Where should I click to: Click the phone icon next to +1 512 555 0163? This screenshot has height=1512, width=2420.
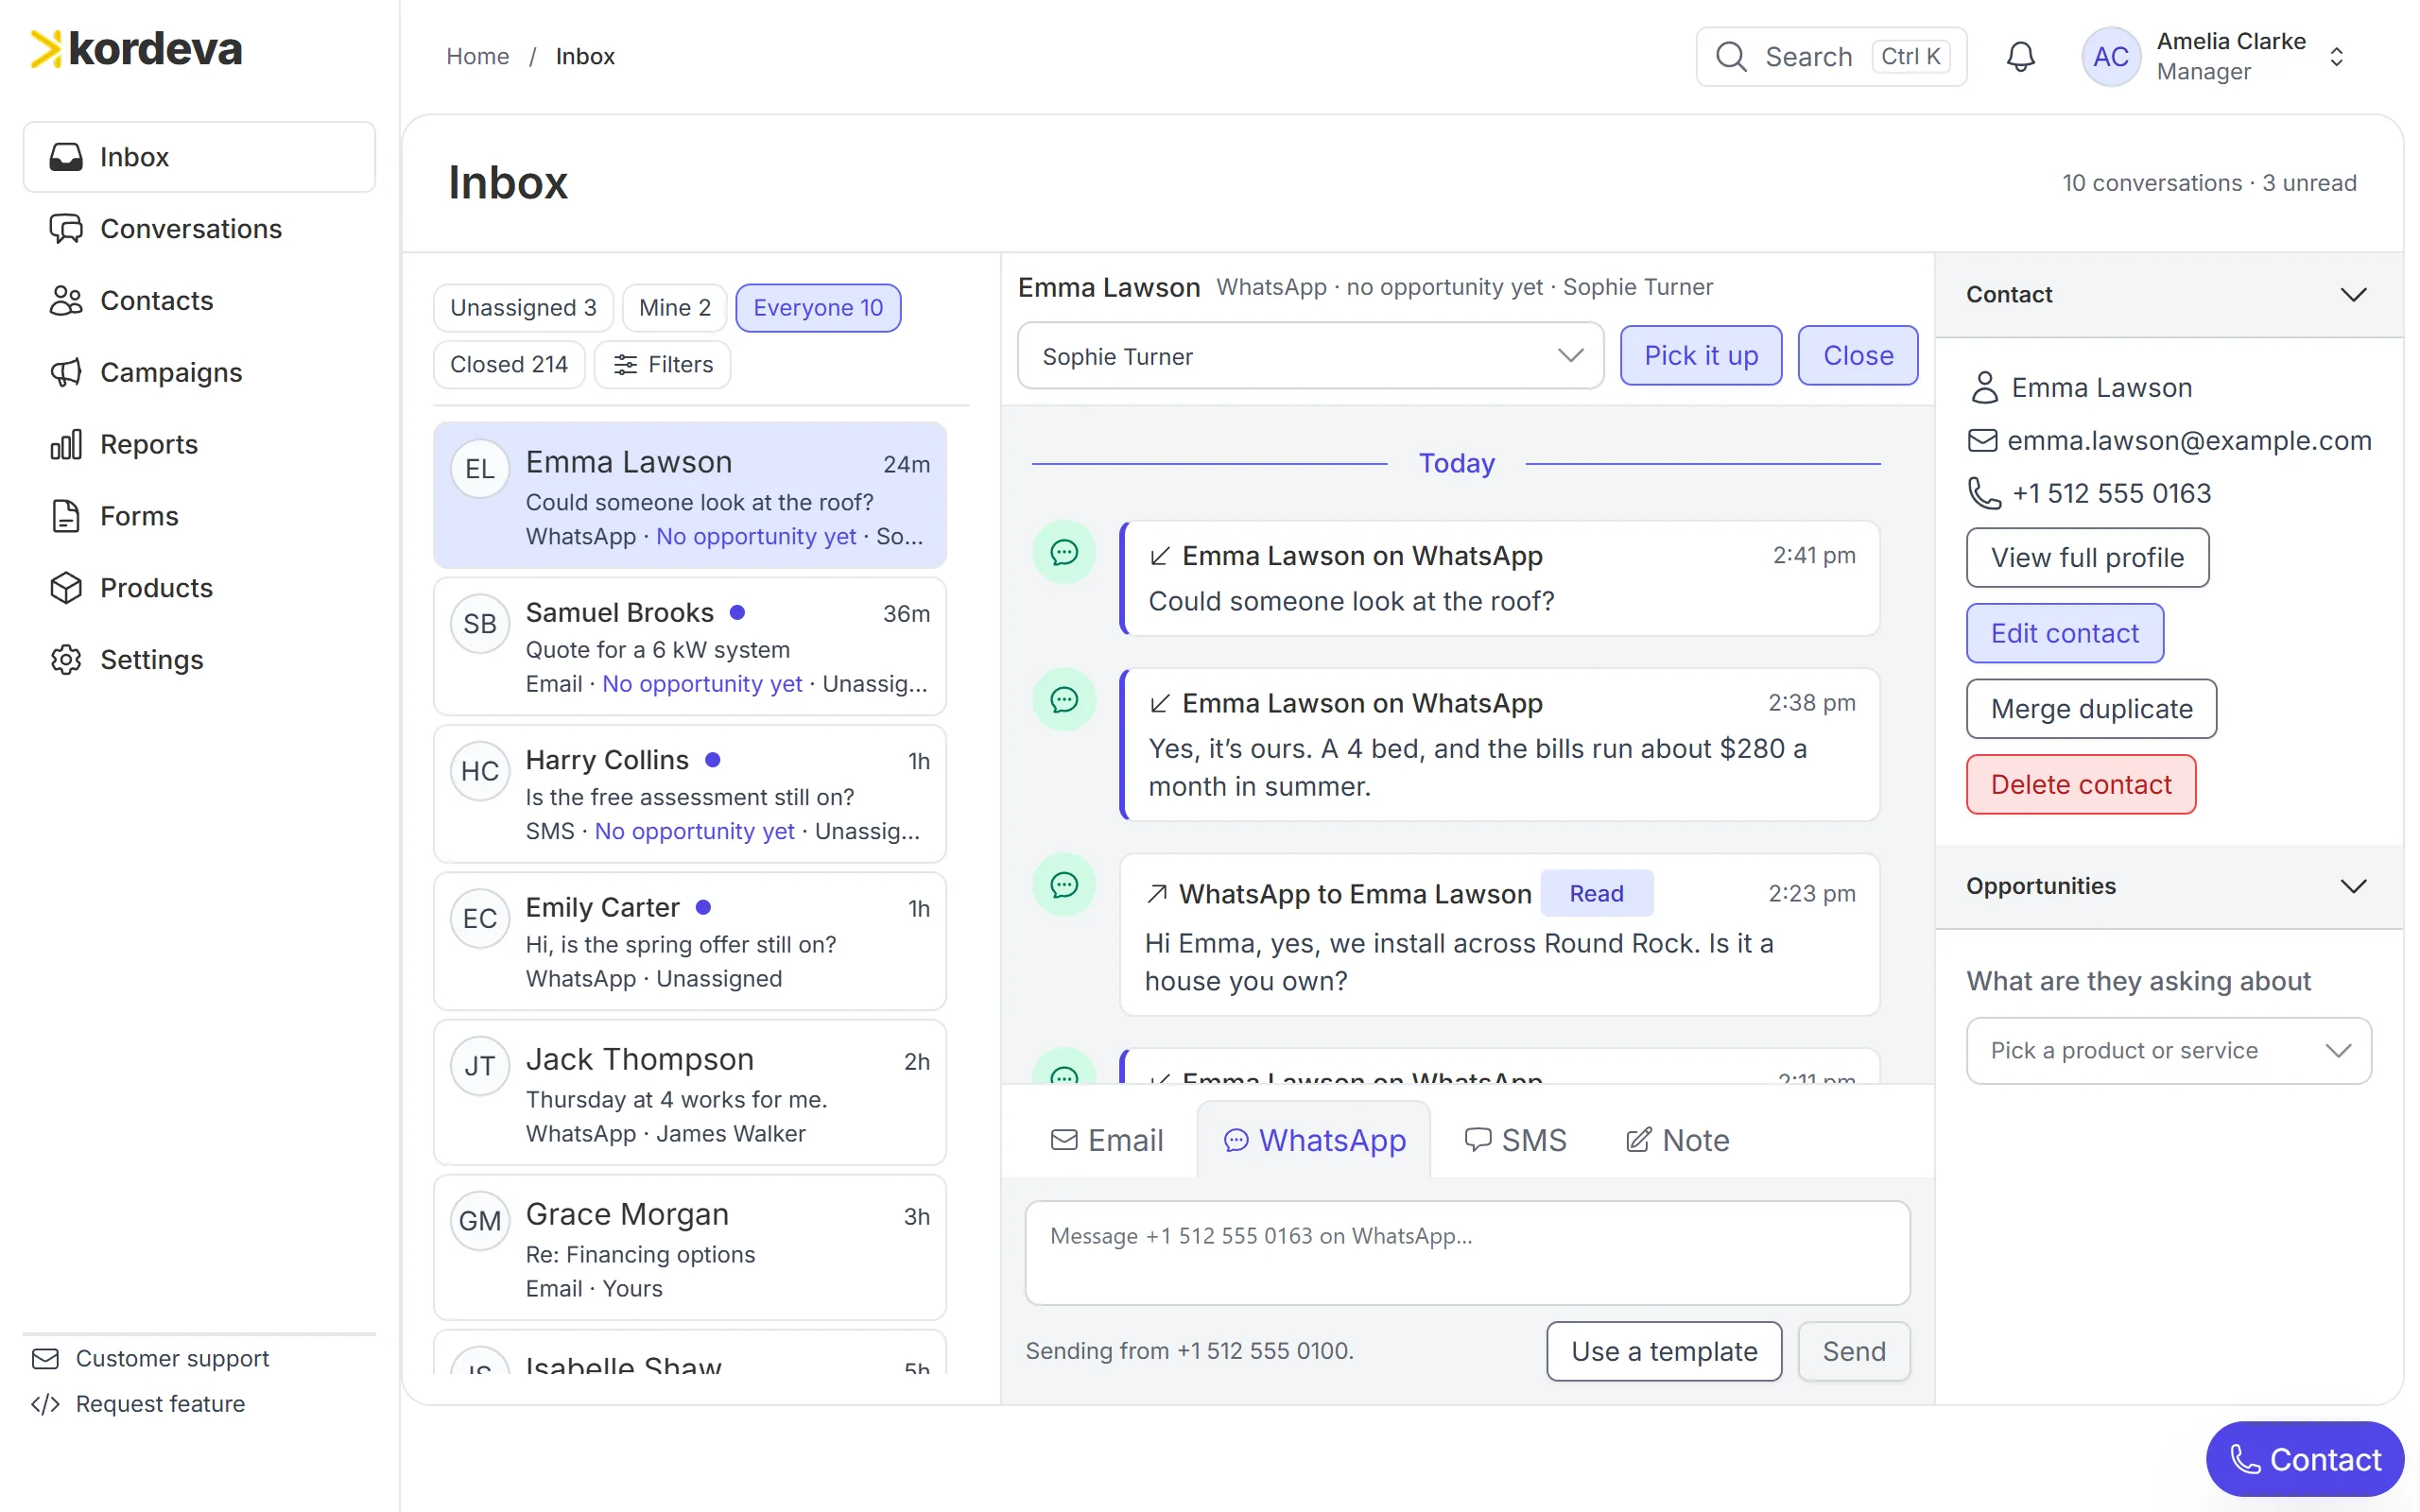(x=1984, y=493)
